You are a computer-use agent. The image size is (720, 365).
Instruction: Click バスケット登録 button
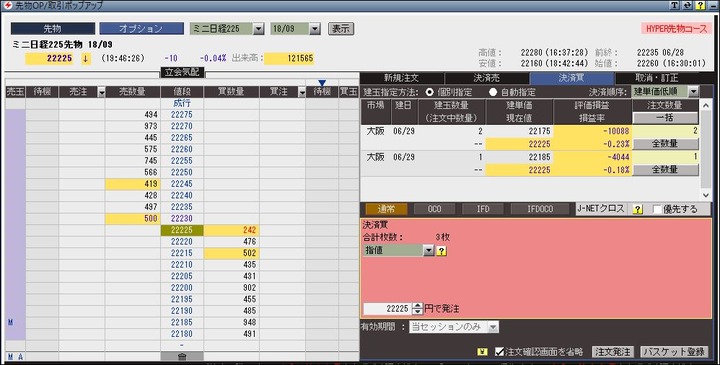(x=674, y=352)
